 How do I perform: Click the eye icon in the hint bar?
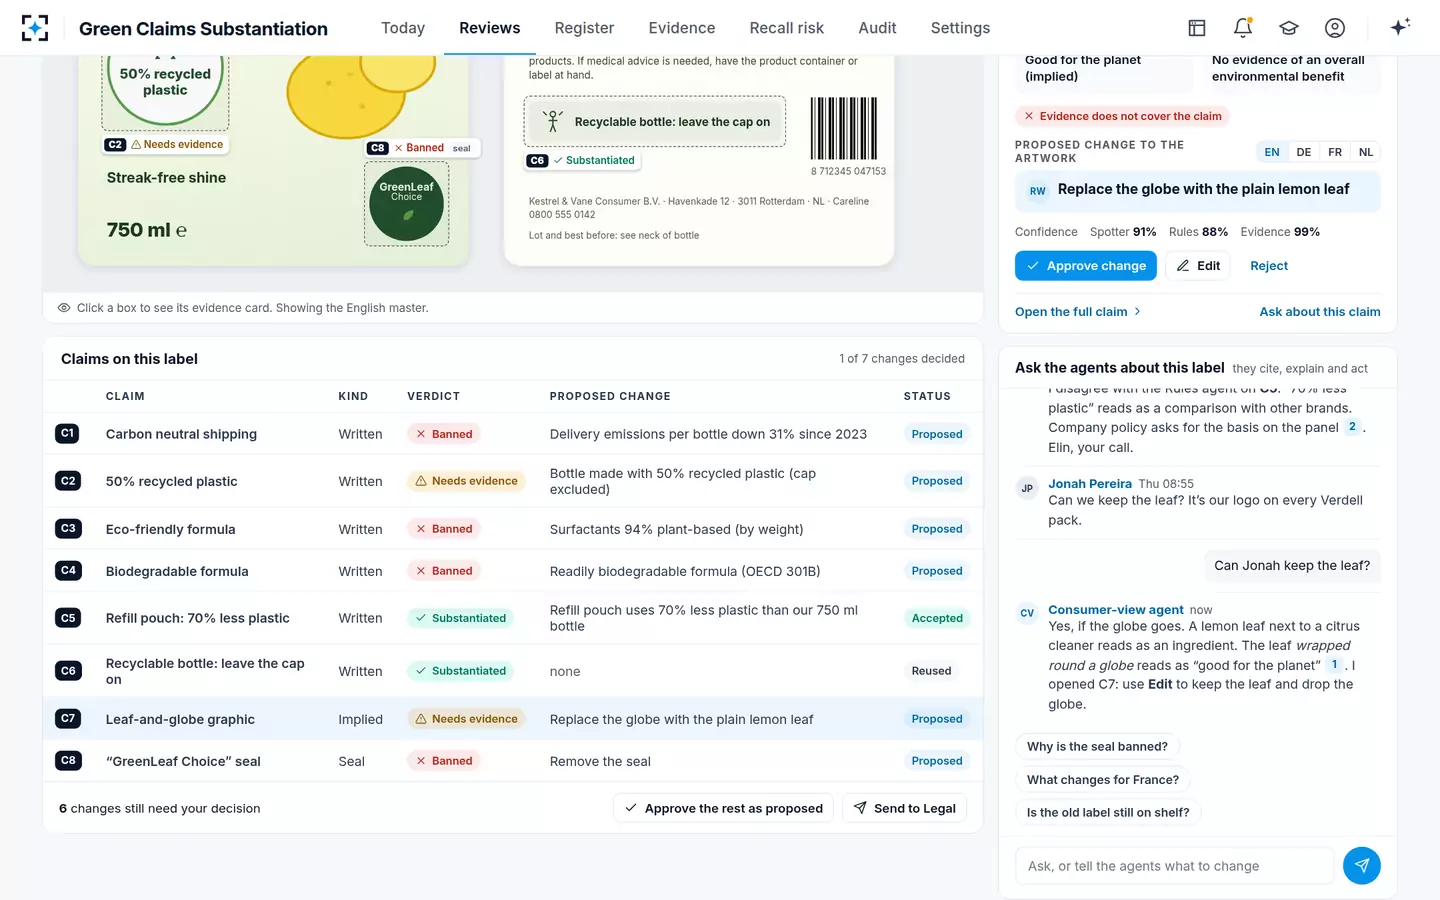click(x=64, y=308)
